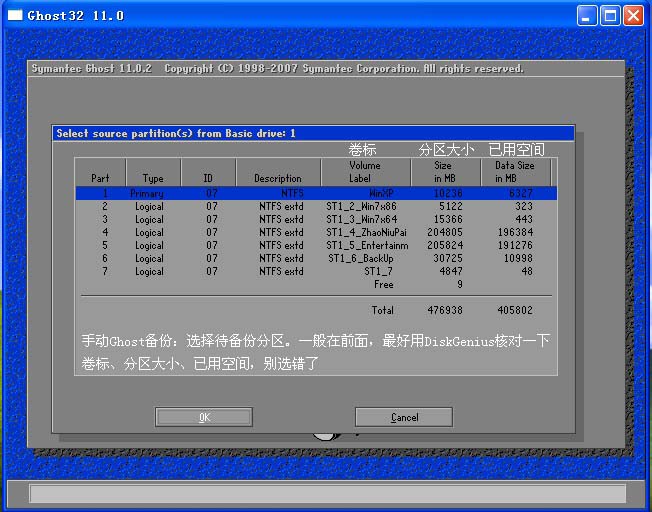Image resolution: width=652 pixels, height=512 pixels.
Task: Click the Cancel button
Action: tap(404, 417)
